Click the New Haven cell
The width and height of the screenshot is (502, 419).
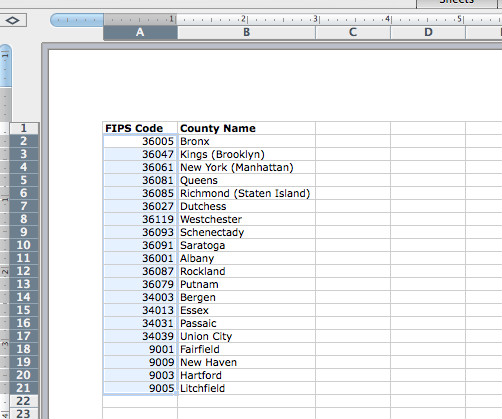246,362
